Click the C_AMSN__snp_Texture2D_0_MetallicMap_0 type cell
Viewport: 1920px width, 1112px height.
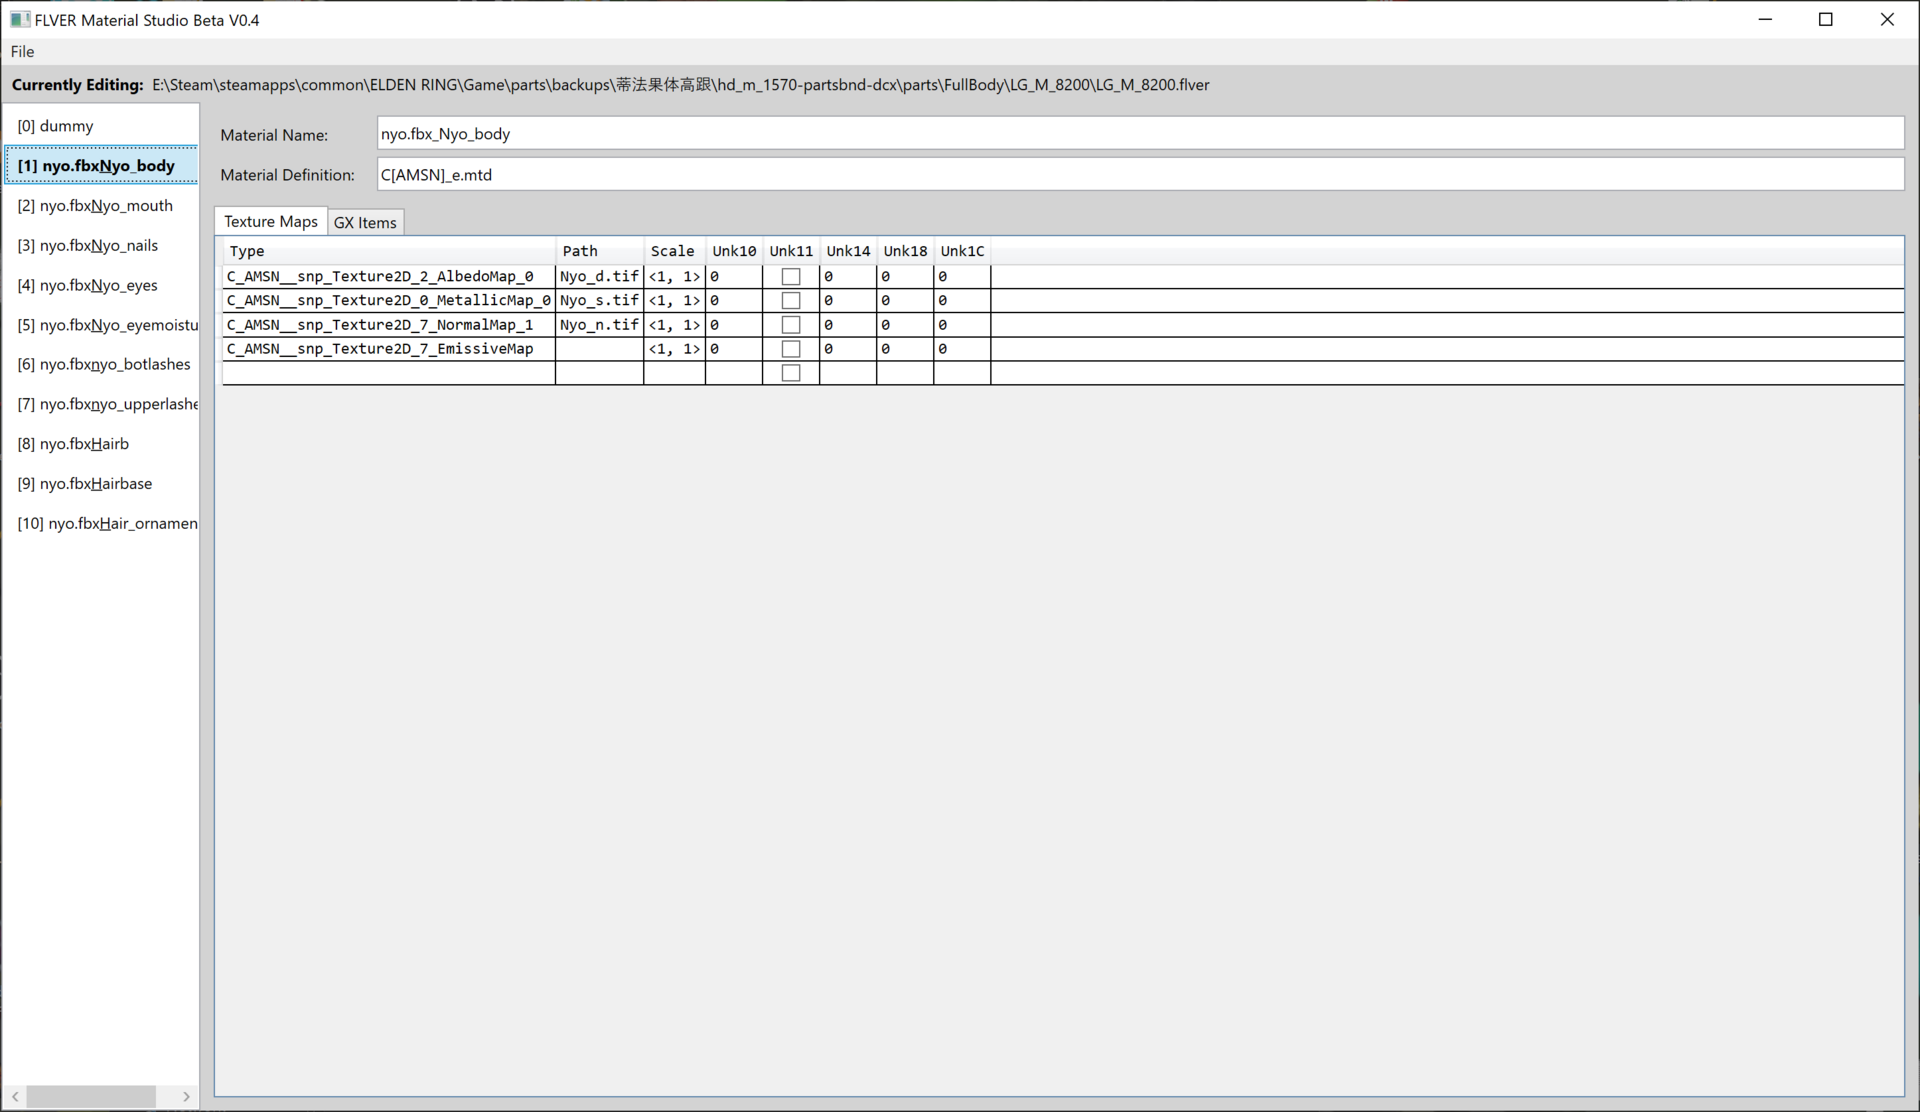[x=388, y=300]
